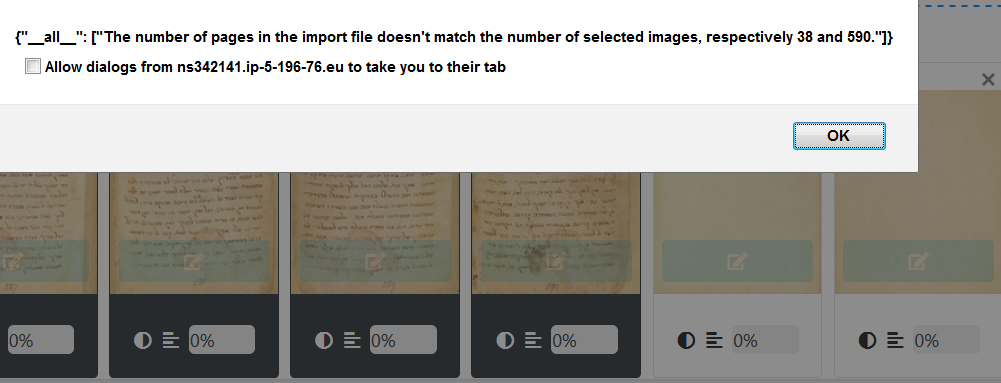Click edit icon on first light-colored blank card
This screenshot has width=1001, height=383.
[x=737, y=261]
